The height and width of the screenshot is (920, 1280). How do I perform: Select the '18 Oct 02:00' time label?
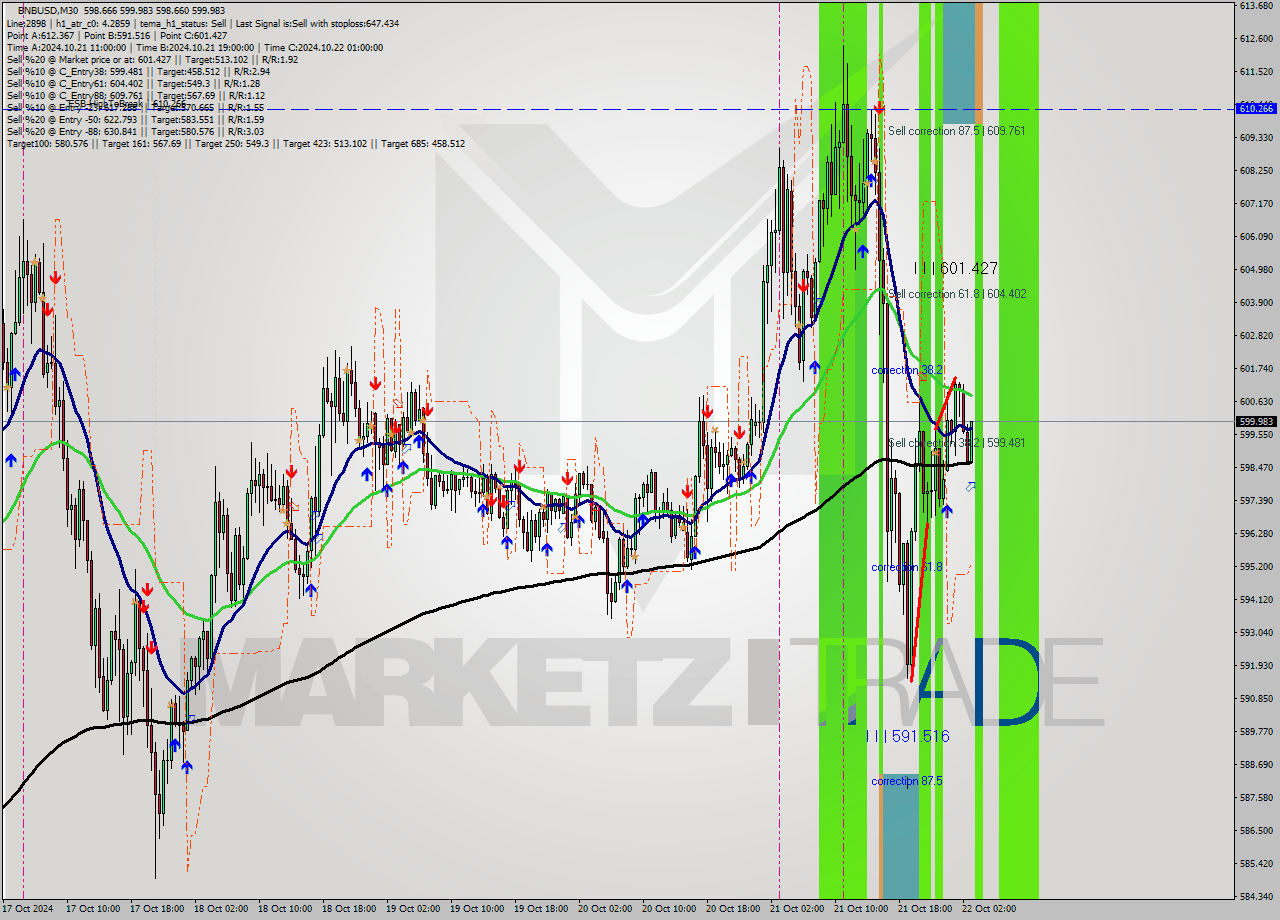[220, 910]
